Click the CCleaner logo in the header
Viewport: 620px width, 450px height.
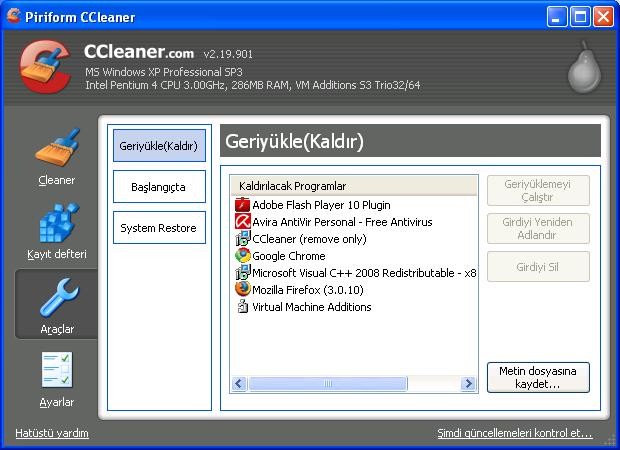pos(45,66)
